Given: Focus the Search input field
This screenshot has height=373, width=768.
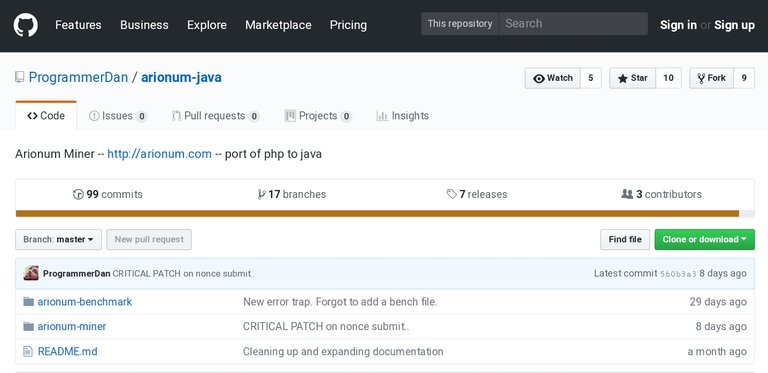Looking at the screenshot, I should 573,23.
